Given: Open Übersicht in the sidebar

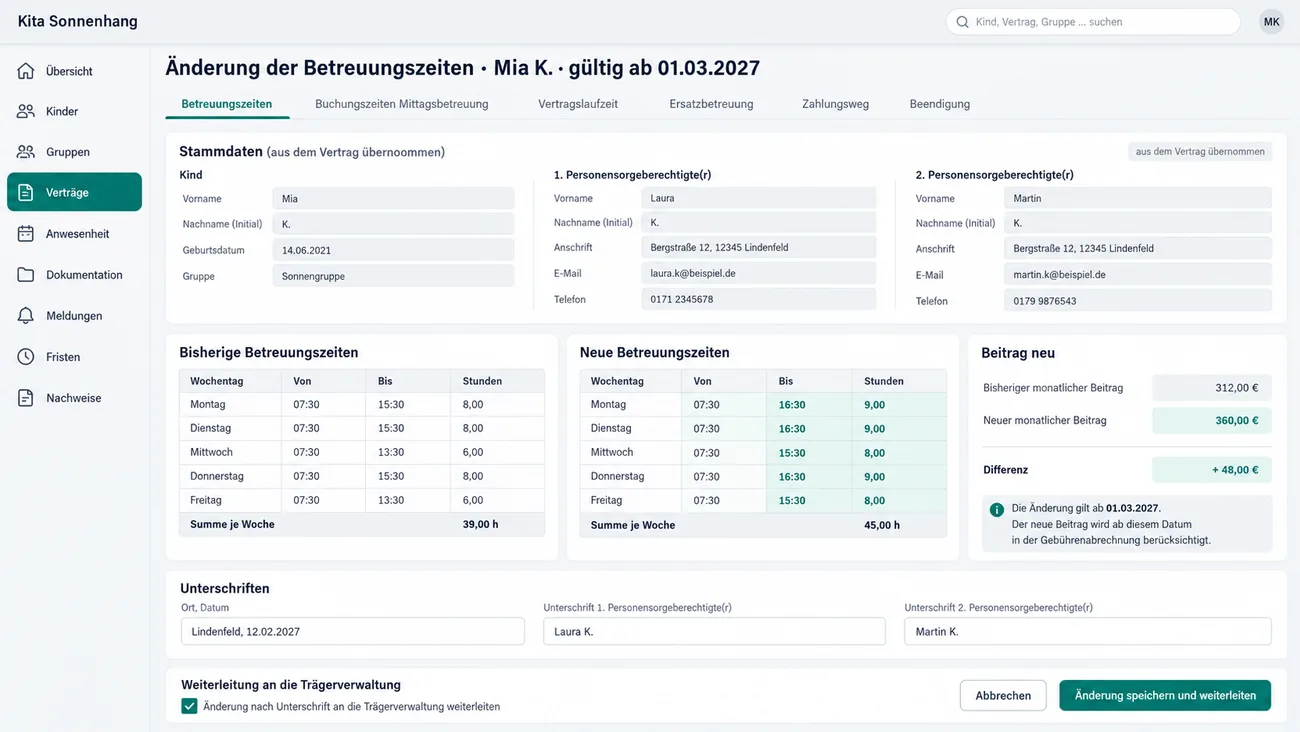Looking at the screenshot, I should 74,71.
